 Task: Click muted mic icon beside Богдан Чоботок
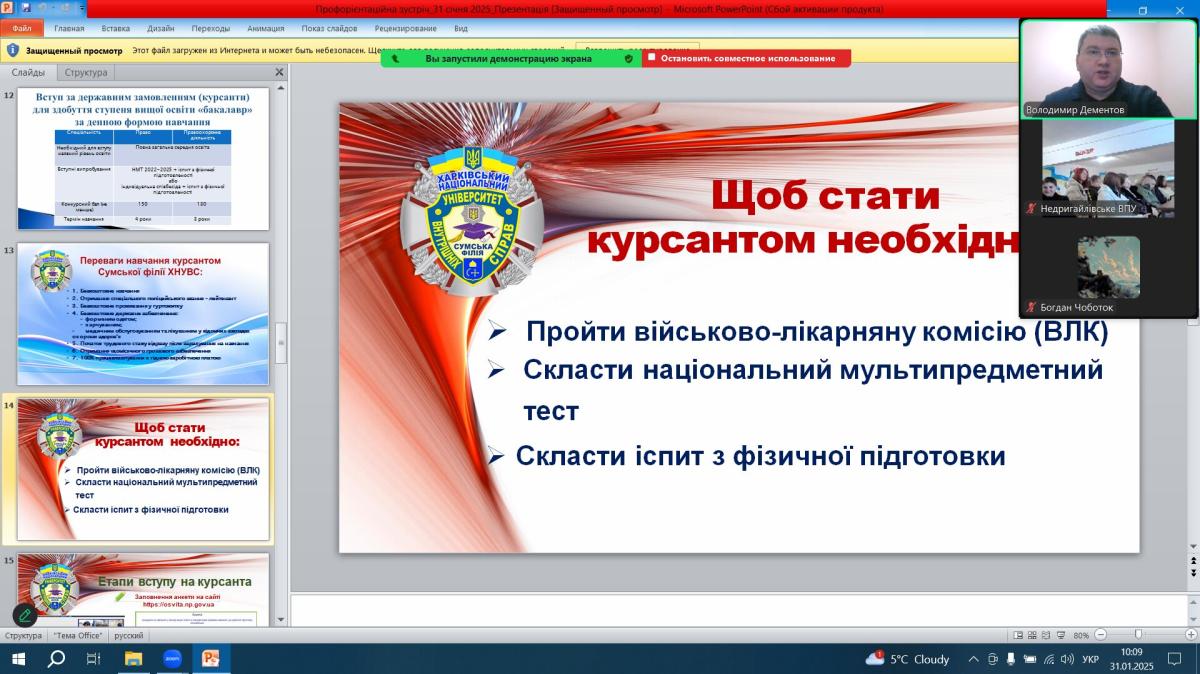click(x=1031, y=308)
